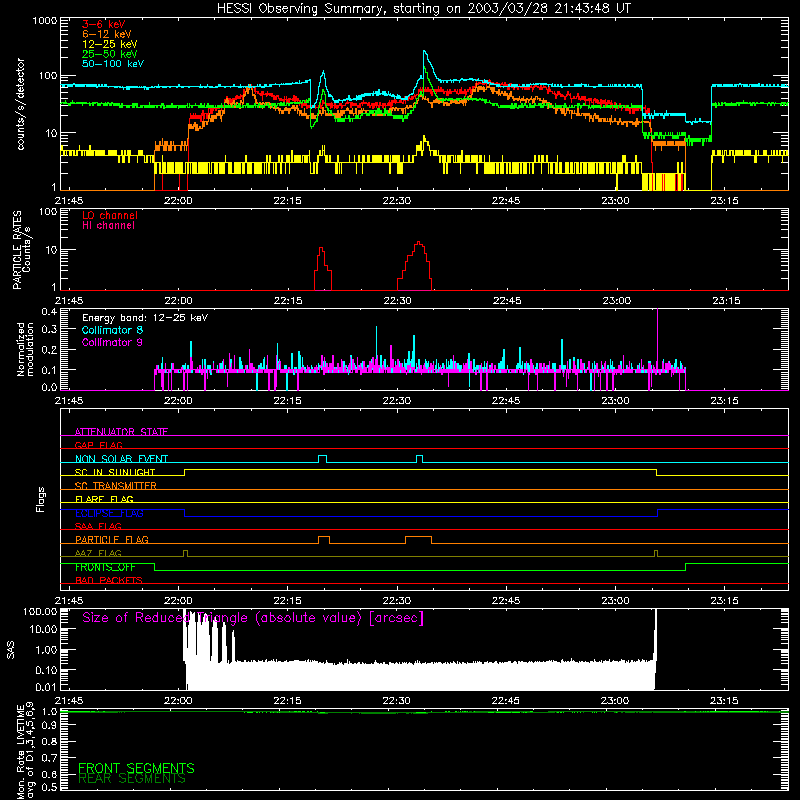Screen dimensions: 800x800
Task: Click the HESSI Observing Summary title text
Action: tap(423, 9)
